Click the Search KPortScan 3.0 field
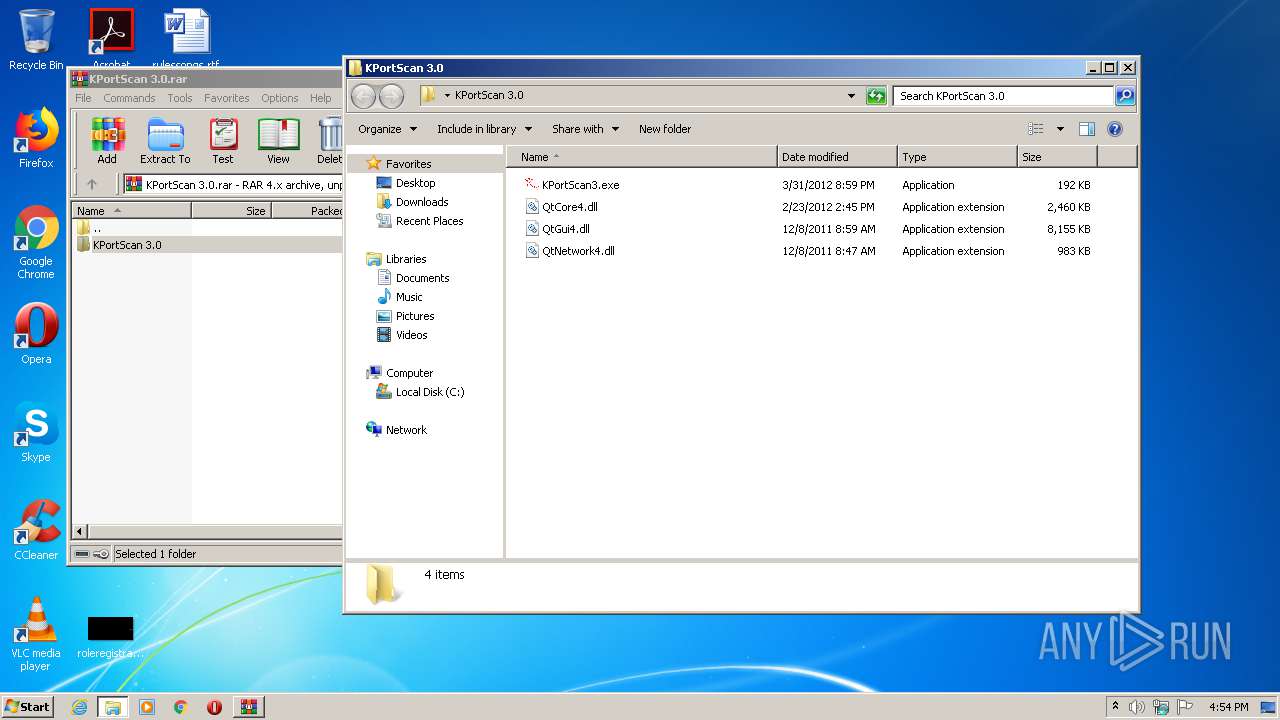1280x720 pixels. point(1002,96)
